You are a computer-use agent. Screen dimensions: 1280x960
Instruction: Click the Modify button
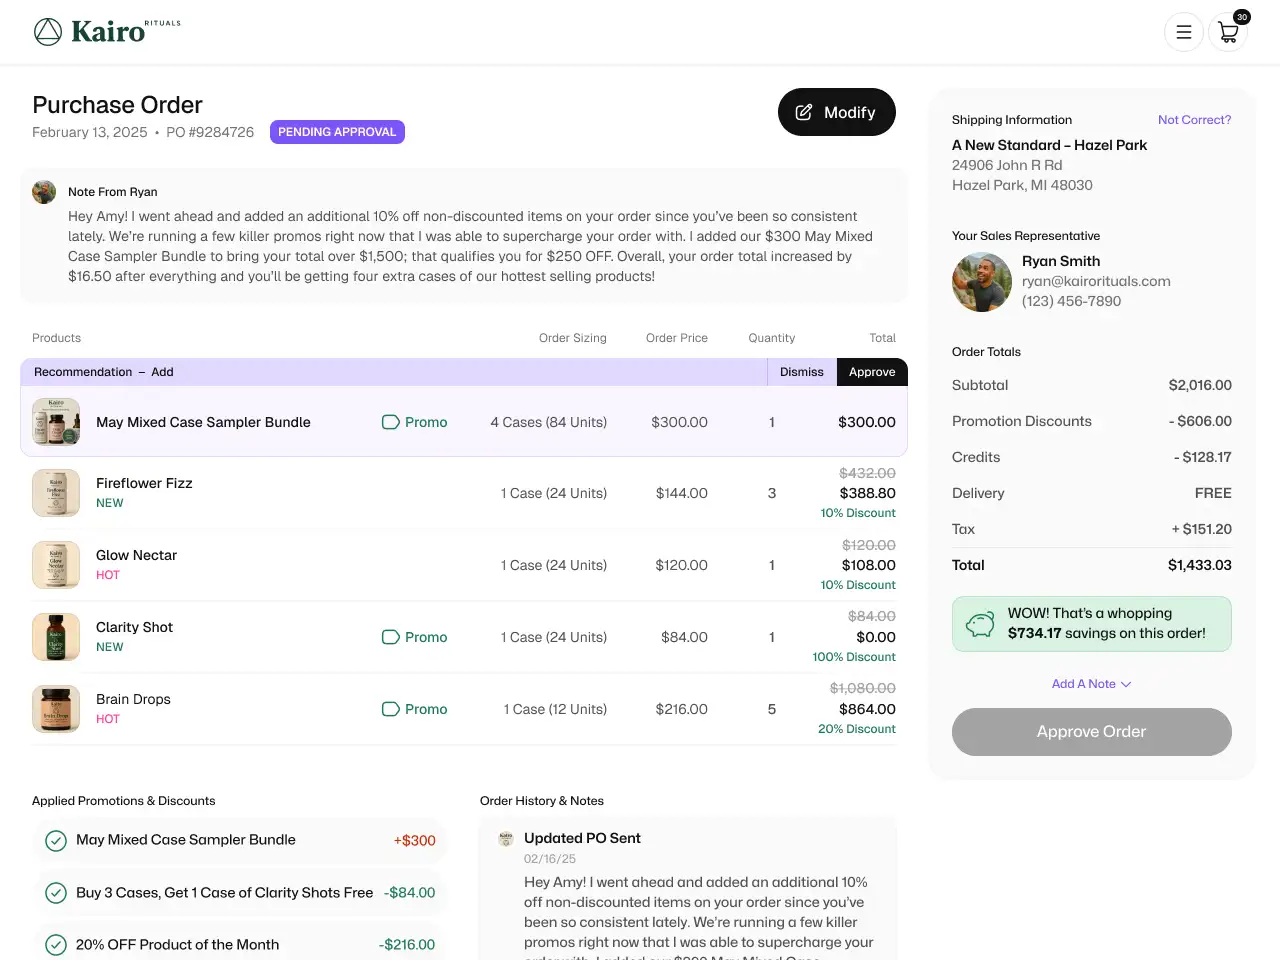pyautogui.click(x=836, y=112)
